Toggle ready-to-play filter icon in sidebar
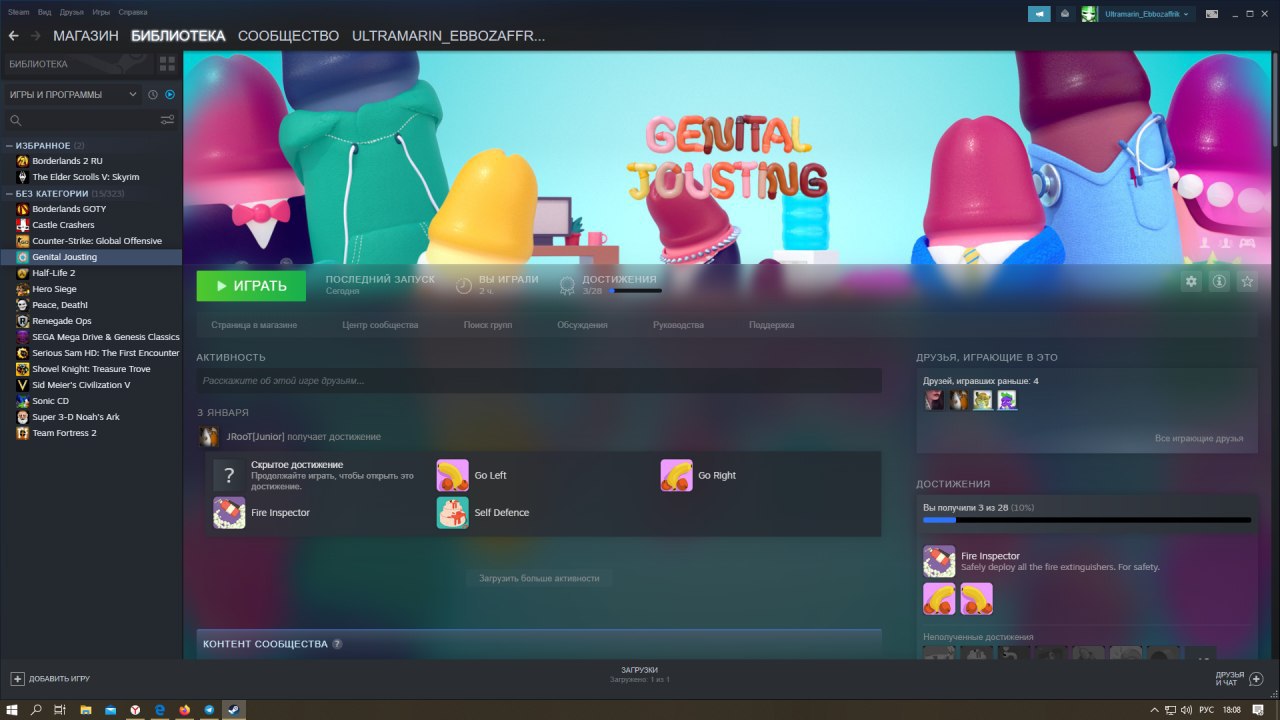The image size is (1280, 720). coord(170,95)
